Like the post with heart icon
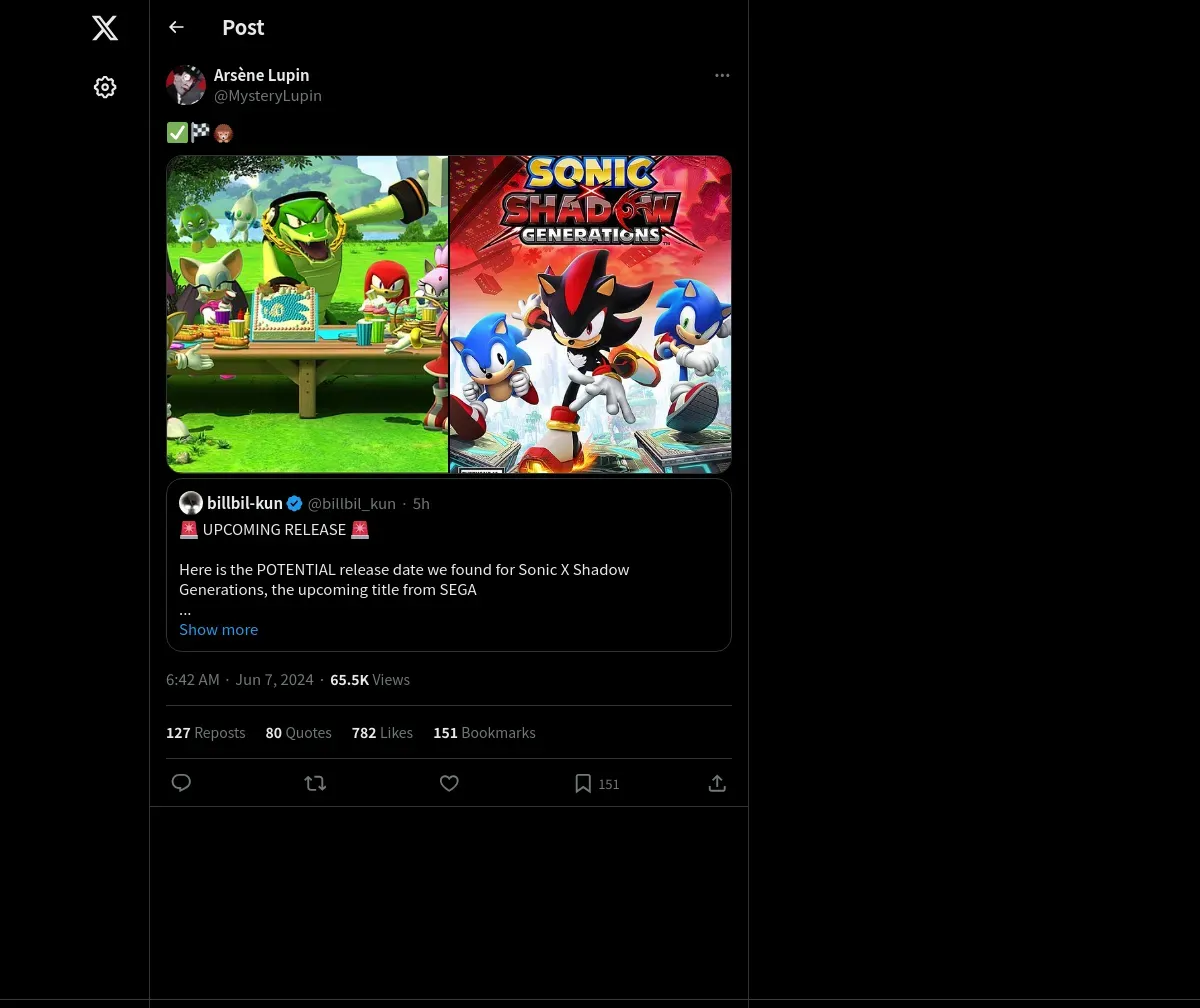Screen dimensions: 1200x1008 coord(449,783)
